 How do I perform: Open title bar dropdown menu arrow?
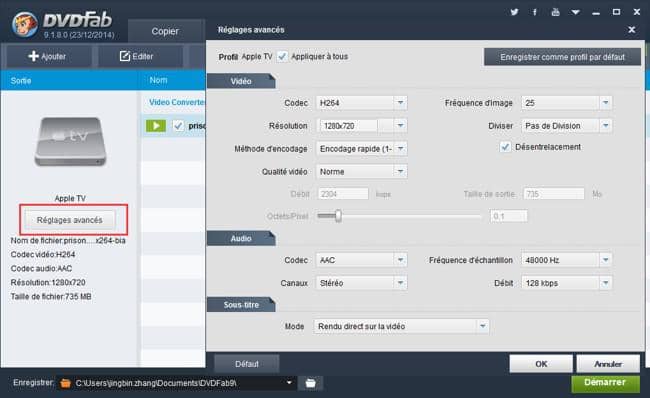(x=575, y=12)
